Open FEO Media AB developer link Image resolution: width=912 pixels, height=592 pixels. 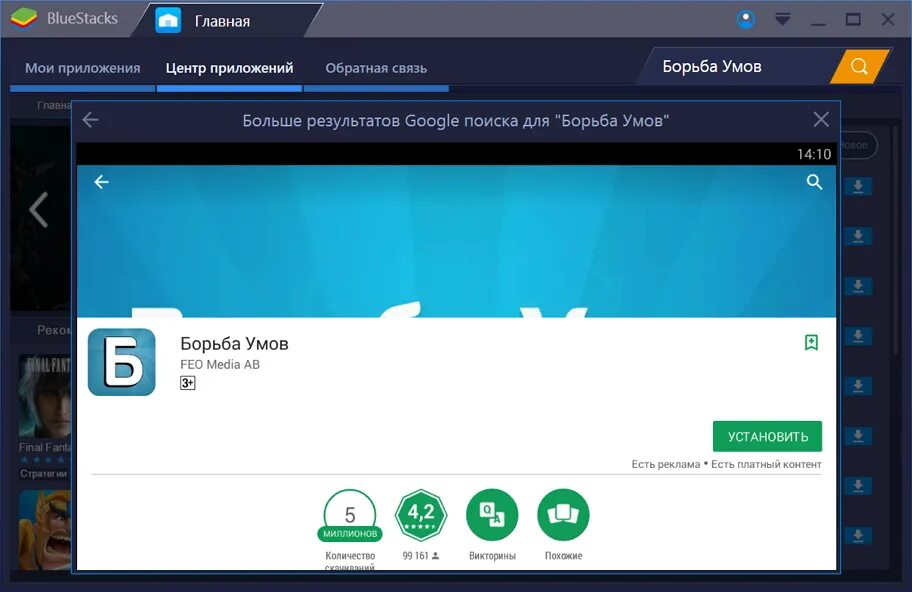coord(220,365)
